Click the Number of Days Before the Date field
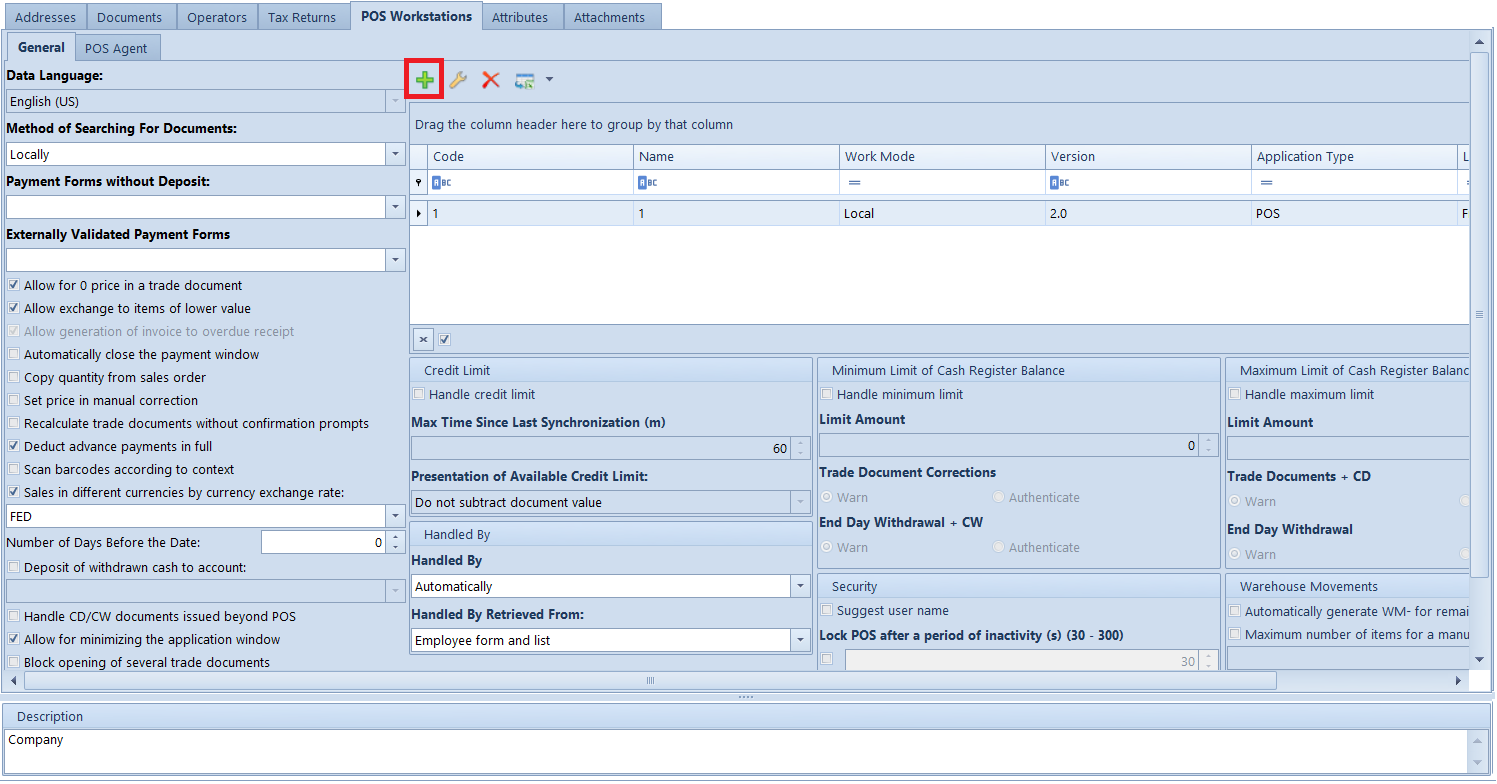 coord(324,543)
